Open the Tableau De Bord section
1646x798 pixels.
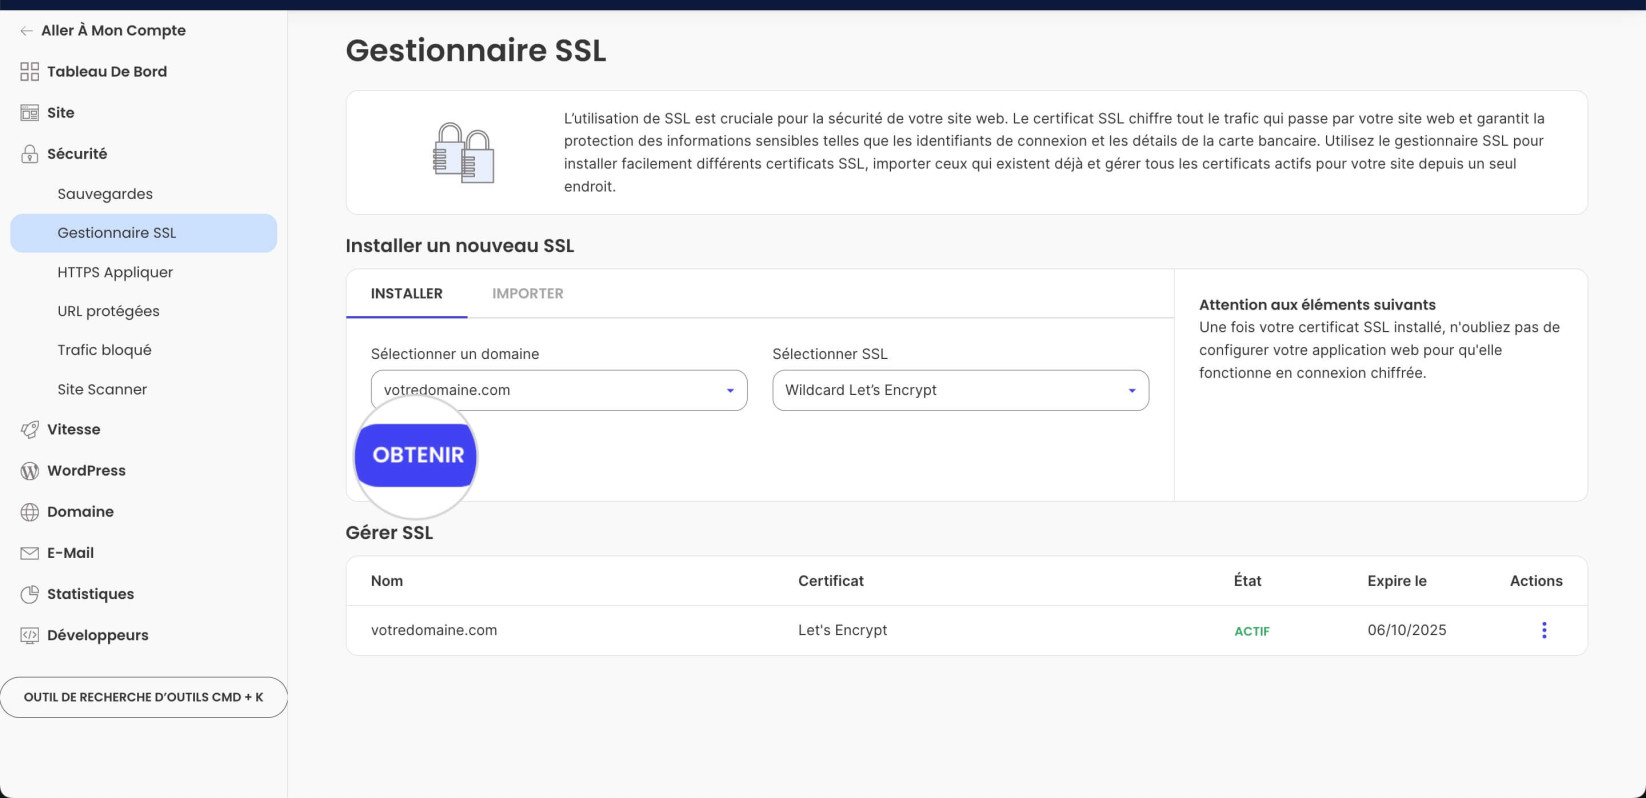(x=107, y=72)
